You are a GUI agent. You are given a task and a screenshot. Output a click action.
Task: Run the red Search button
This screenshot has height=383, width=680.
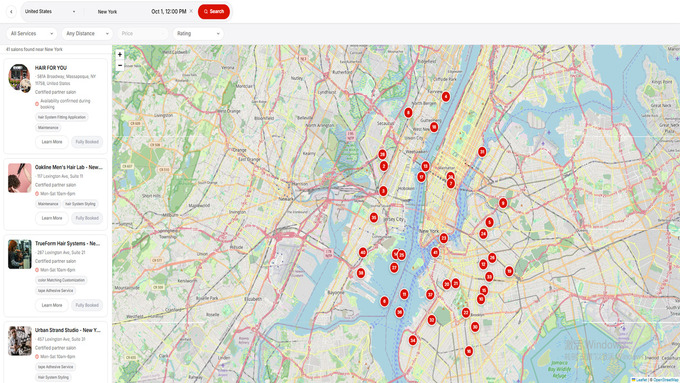[x=214, y=12]
